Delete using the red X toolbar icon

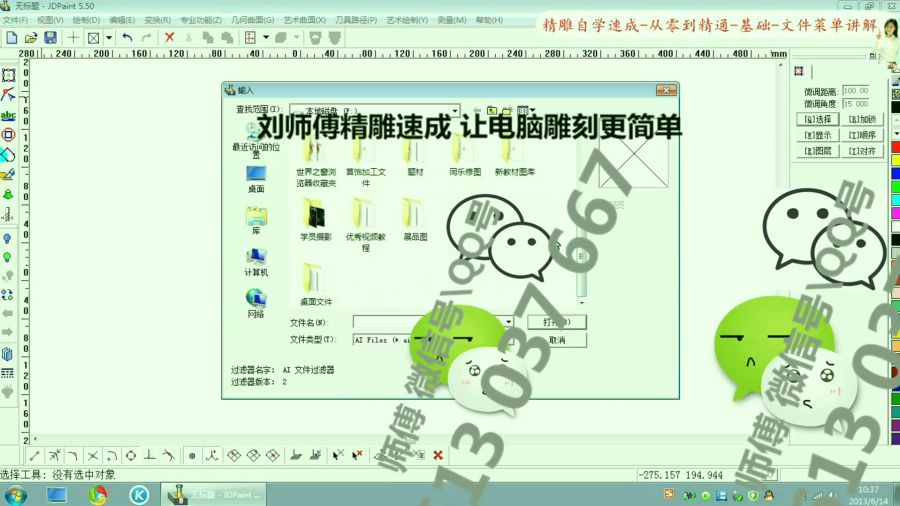(x=169, y=38)
